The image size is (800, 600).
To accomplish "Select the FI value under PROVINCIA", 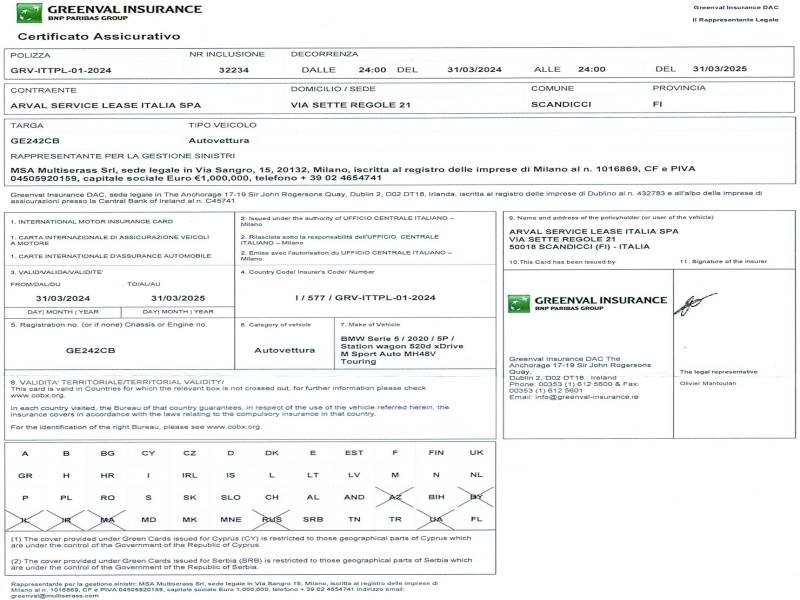I will 658,104.
